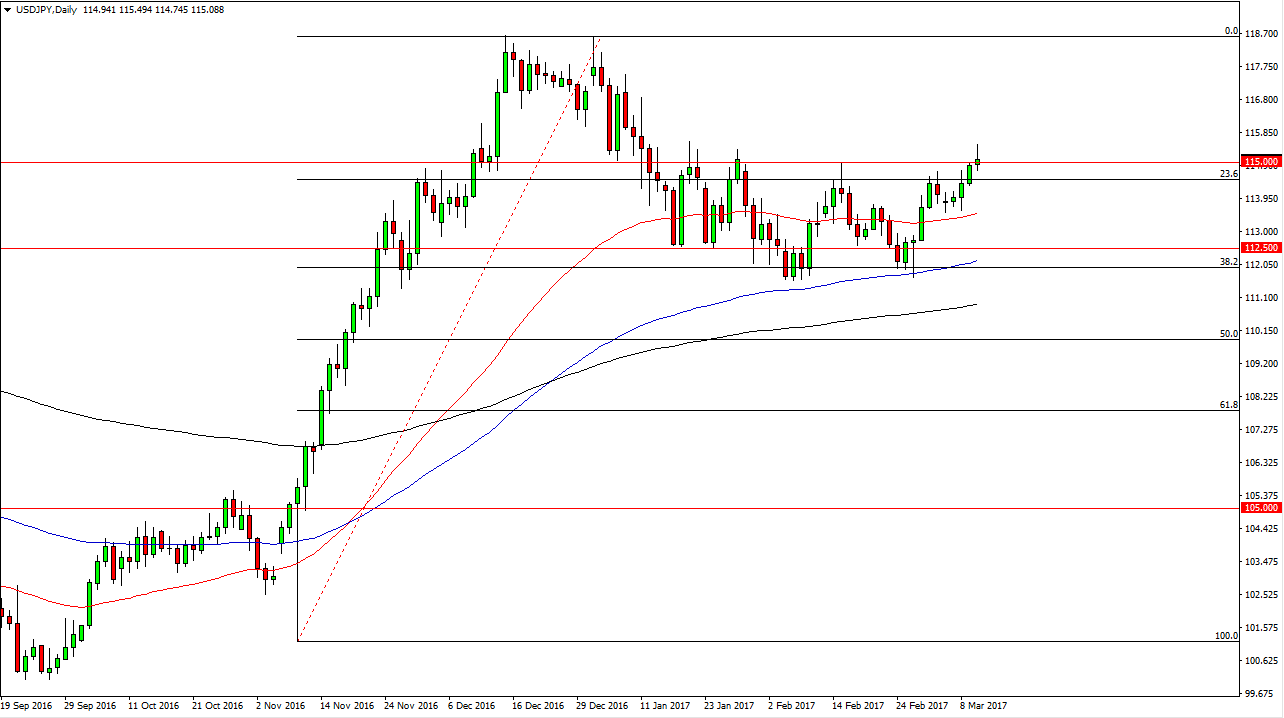The width and height of the screenshot is (1284, 718).
Task: Click the 2 Nov 2016 date label
Action: 281,706
